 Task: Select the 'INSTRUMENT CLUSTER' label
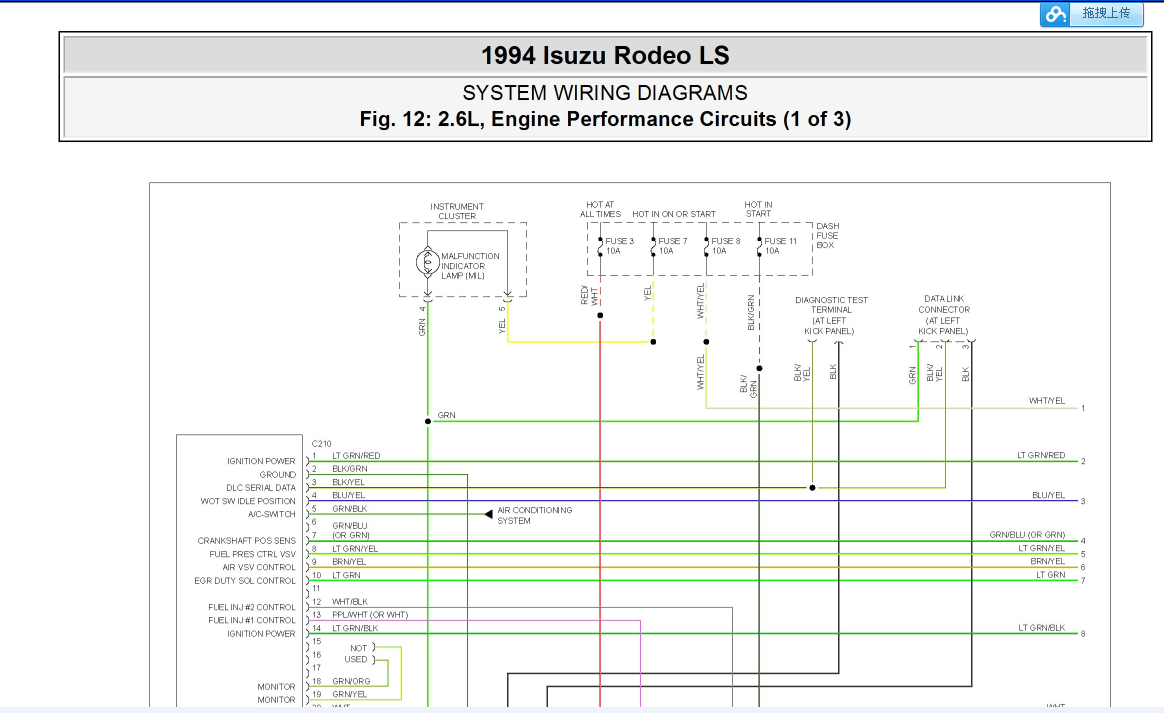(457, 211)
